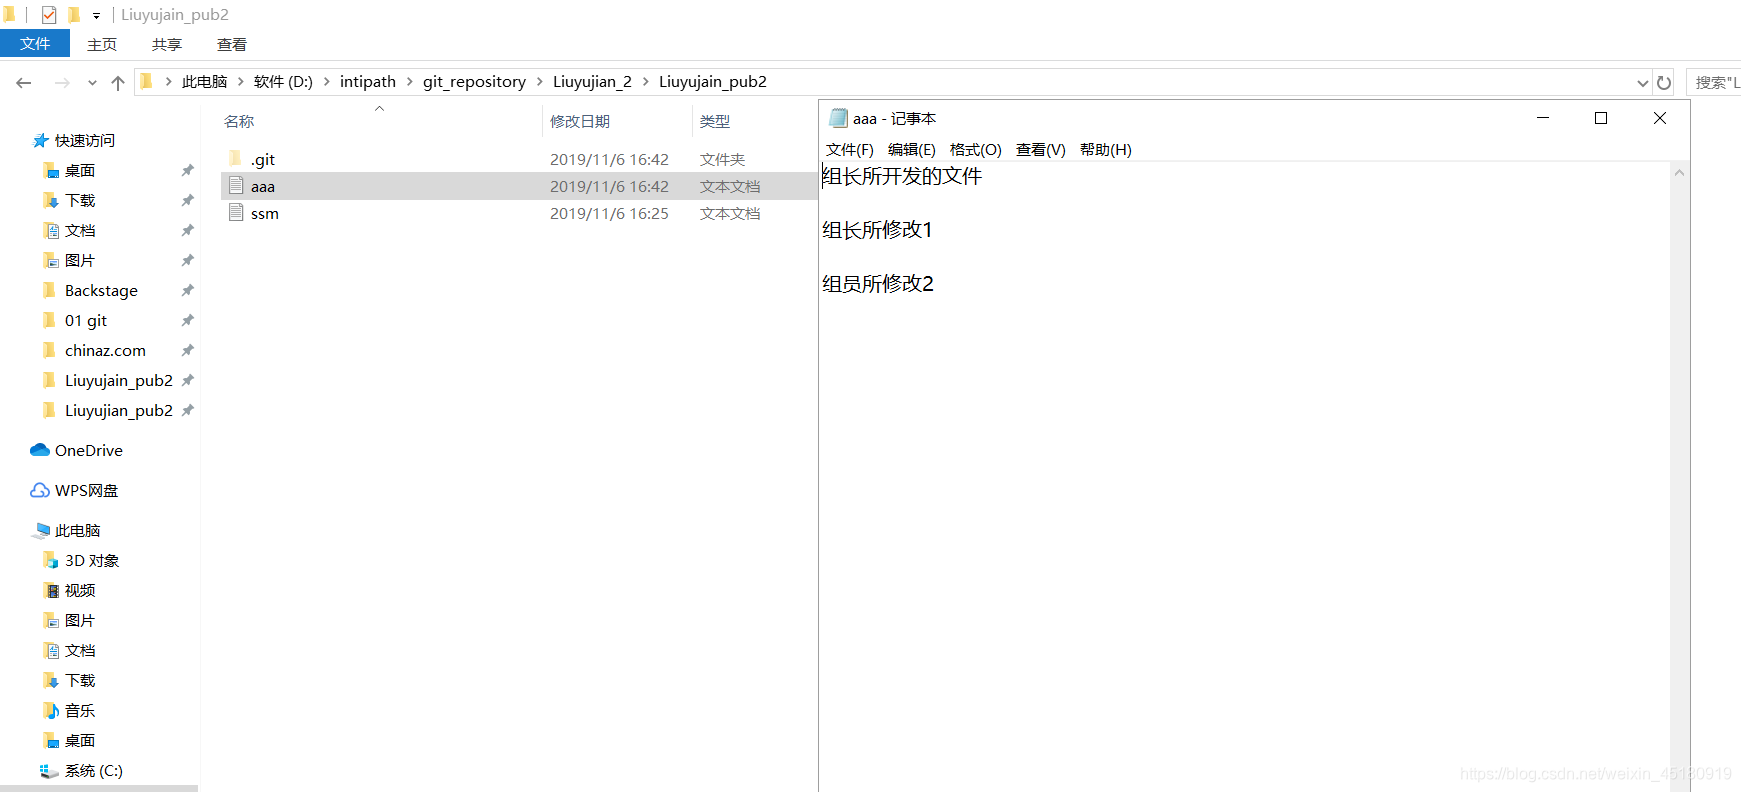The image size is (1741, 792).
Task: Click text line 组长所修改1 in Notepad
Action: [877, 230]
